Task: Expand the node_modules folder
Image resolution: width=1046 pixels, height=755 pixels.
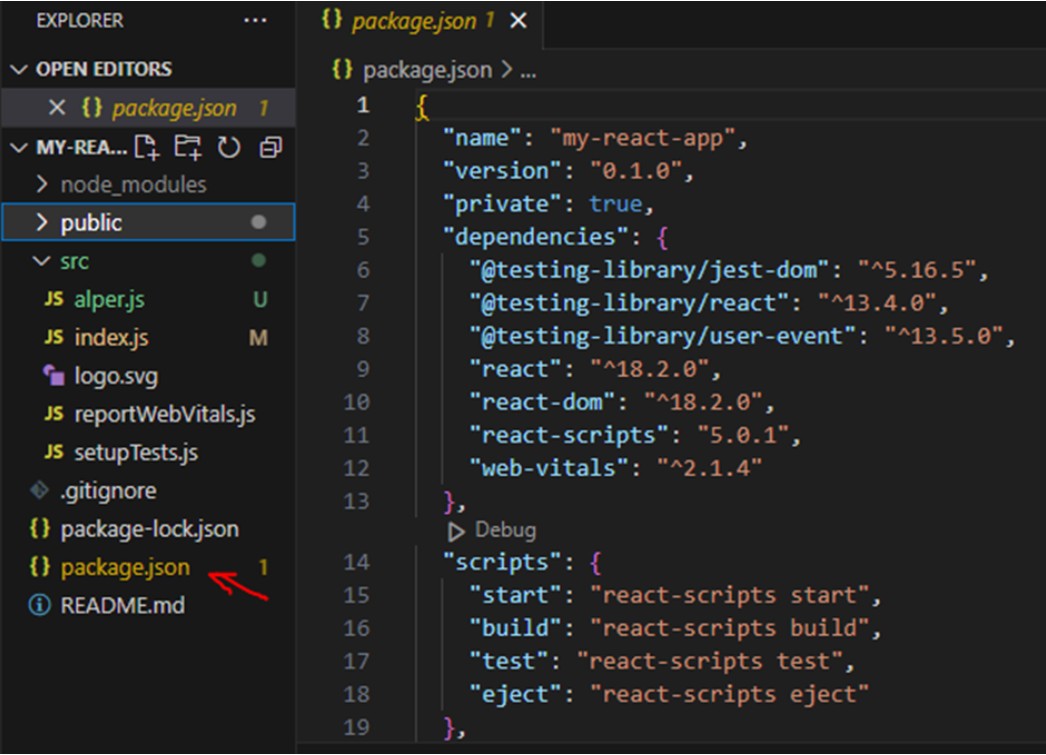Action: coord(42,185)
